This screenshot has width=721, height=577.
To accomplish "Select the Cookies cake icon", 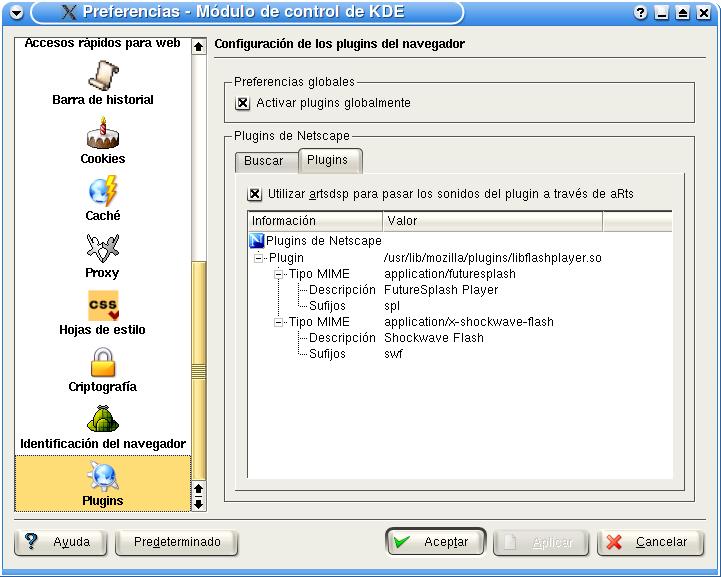I will [103, 134].
